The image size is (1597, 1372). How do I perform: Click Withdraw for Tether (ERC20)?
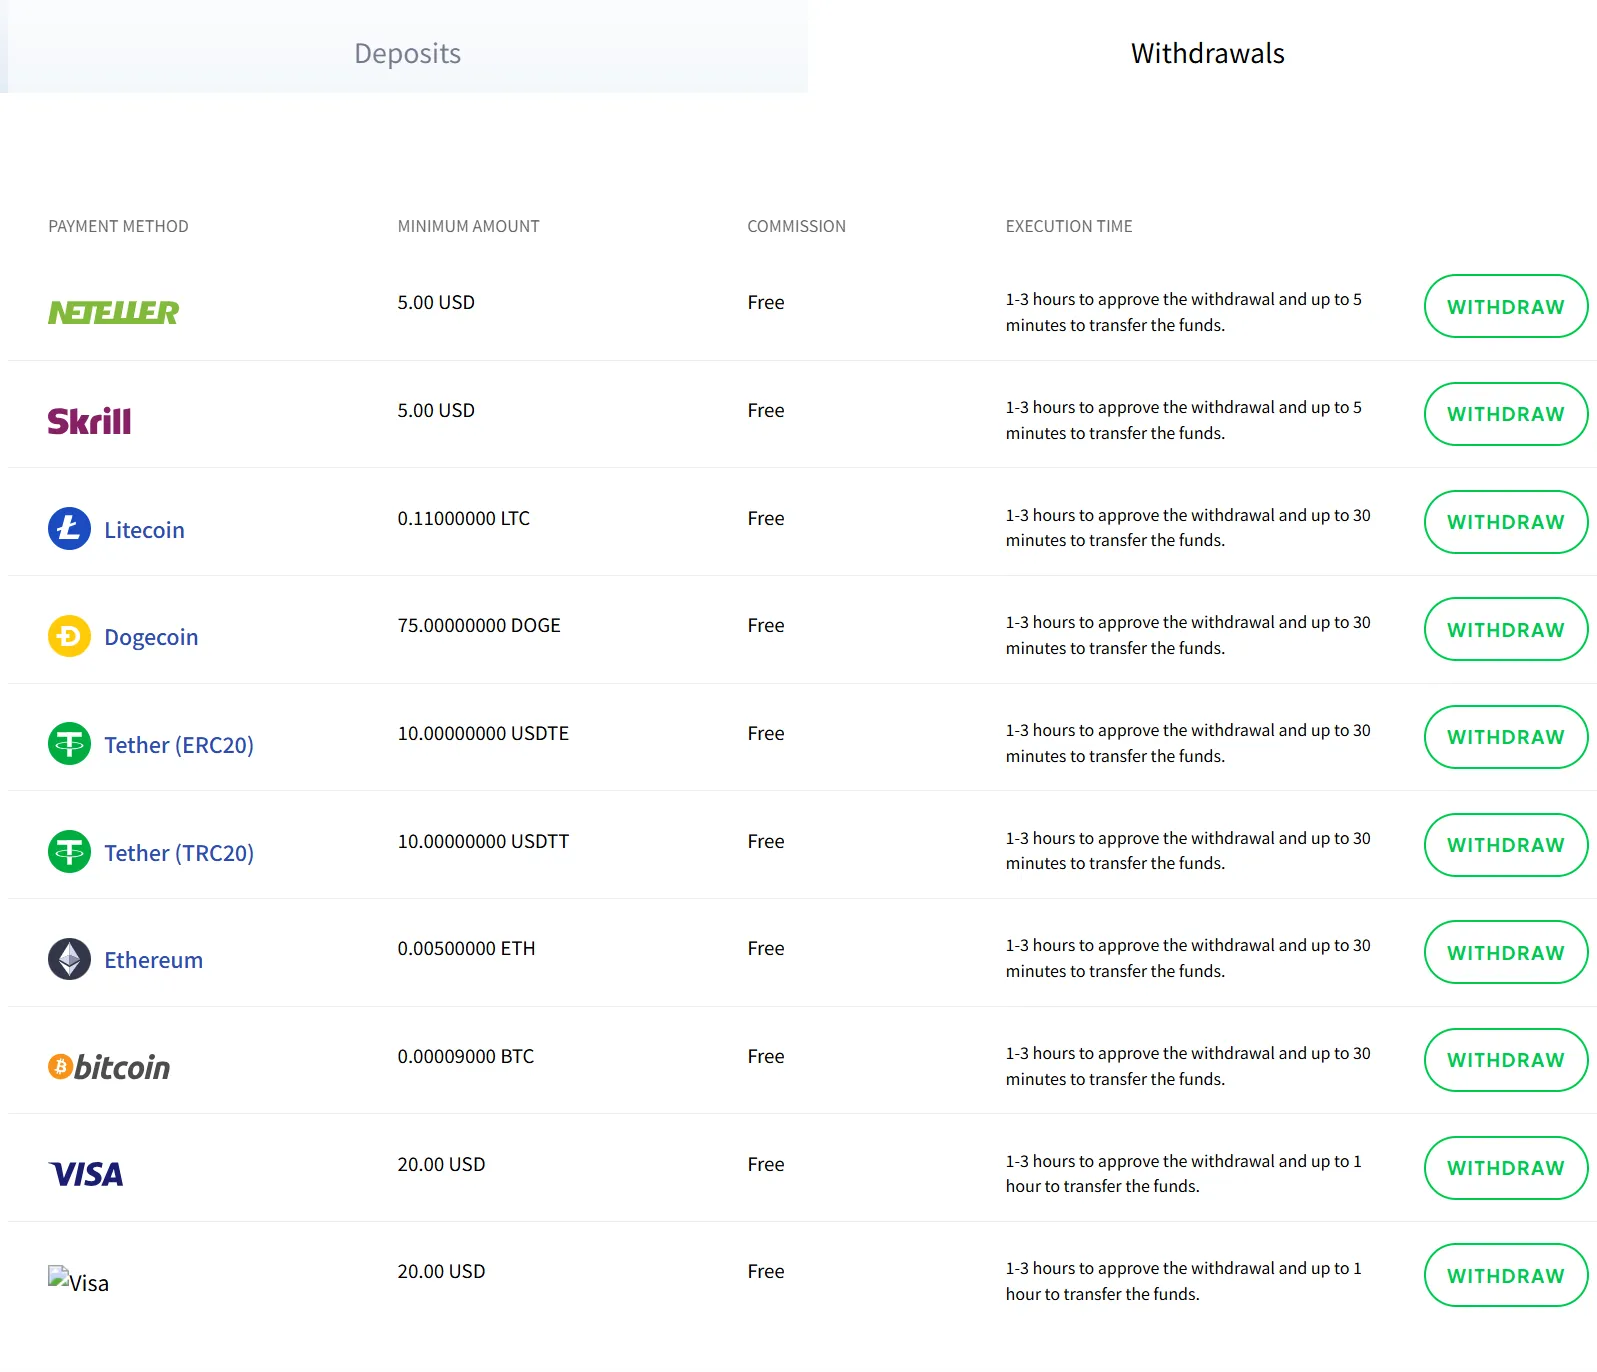click(x=1505, y=737)
